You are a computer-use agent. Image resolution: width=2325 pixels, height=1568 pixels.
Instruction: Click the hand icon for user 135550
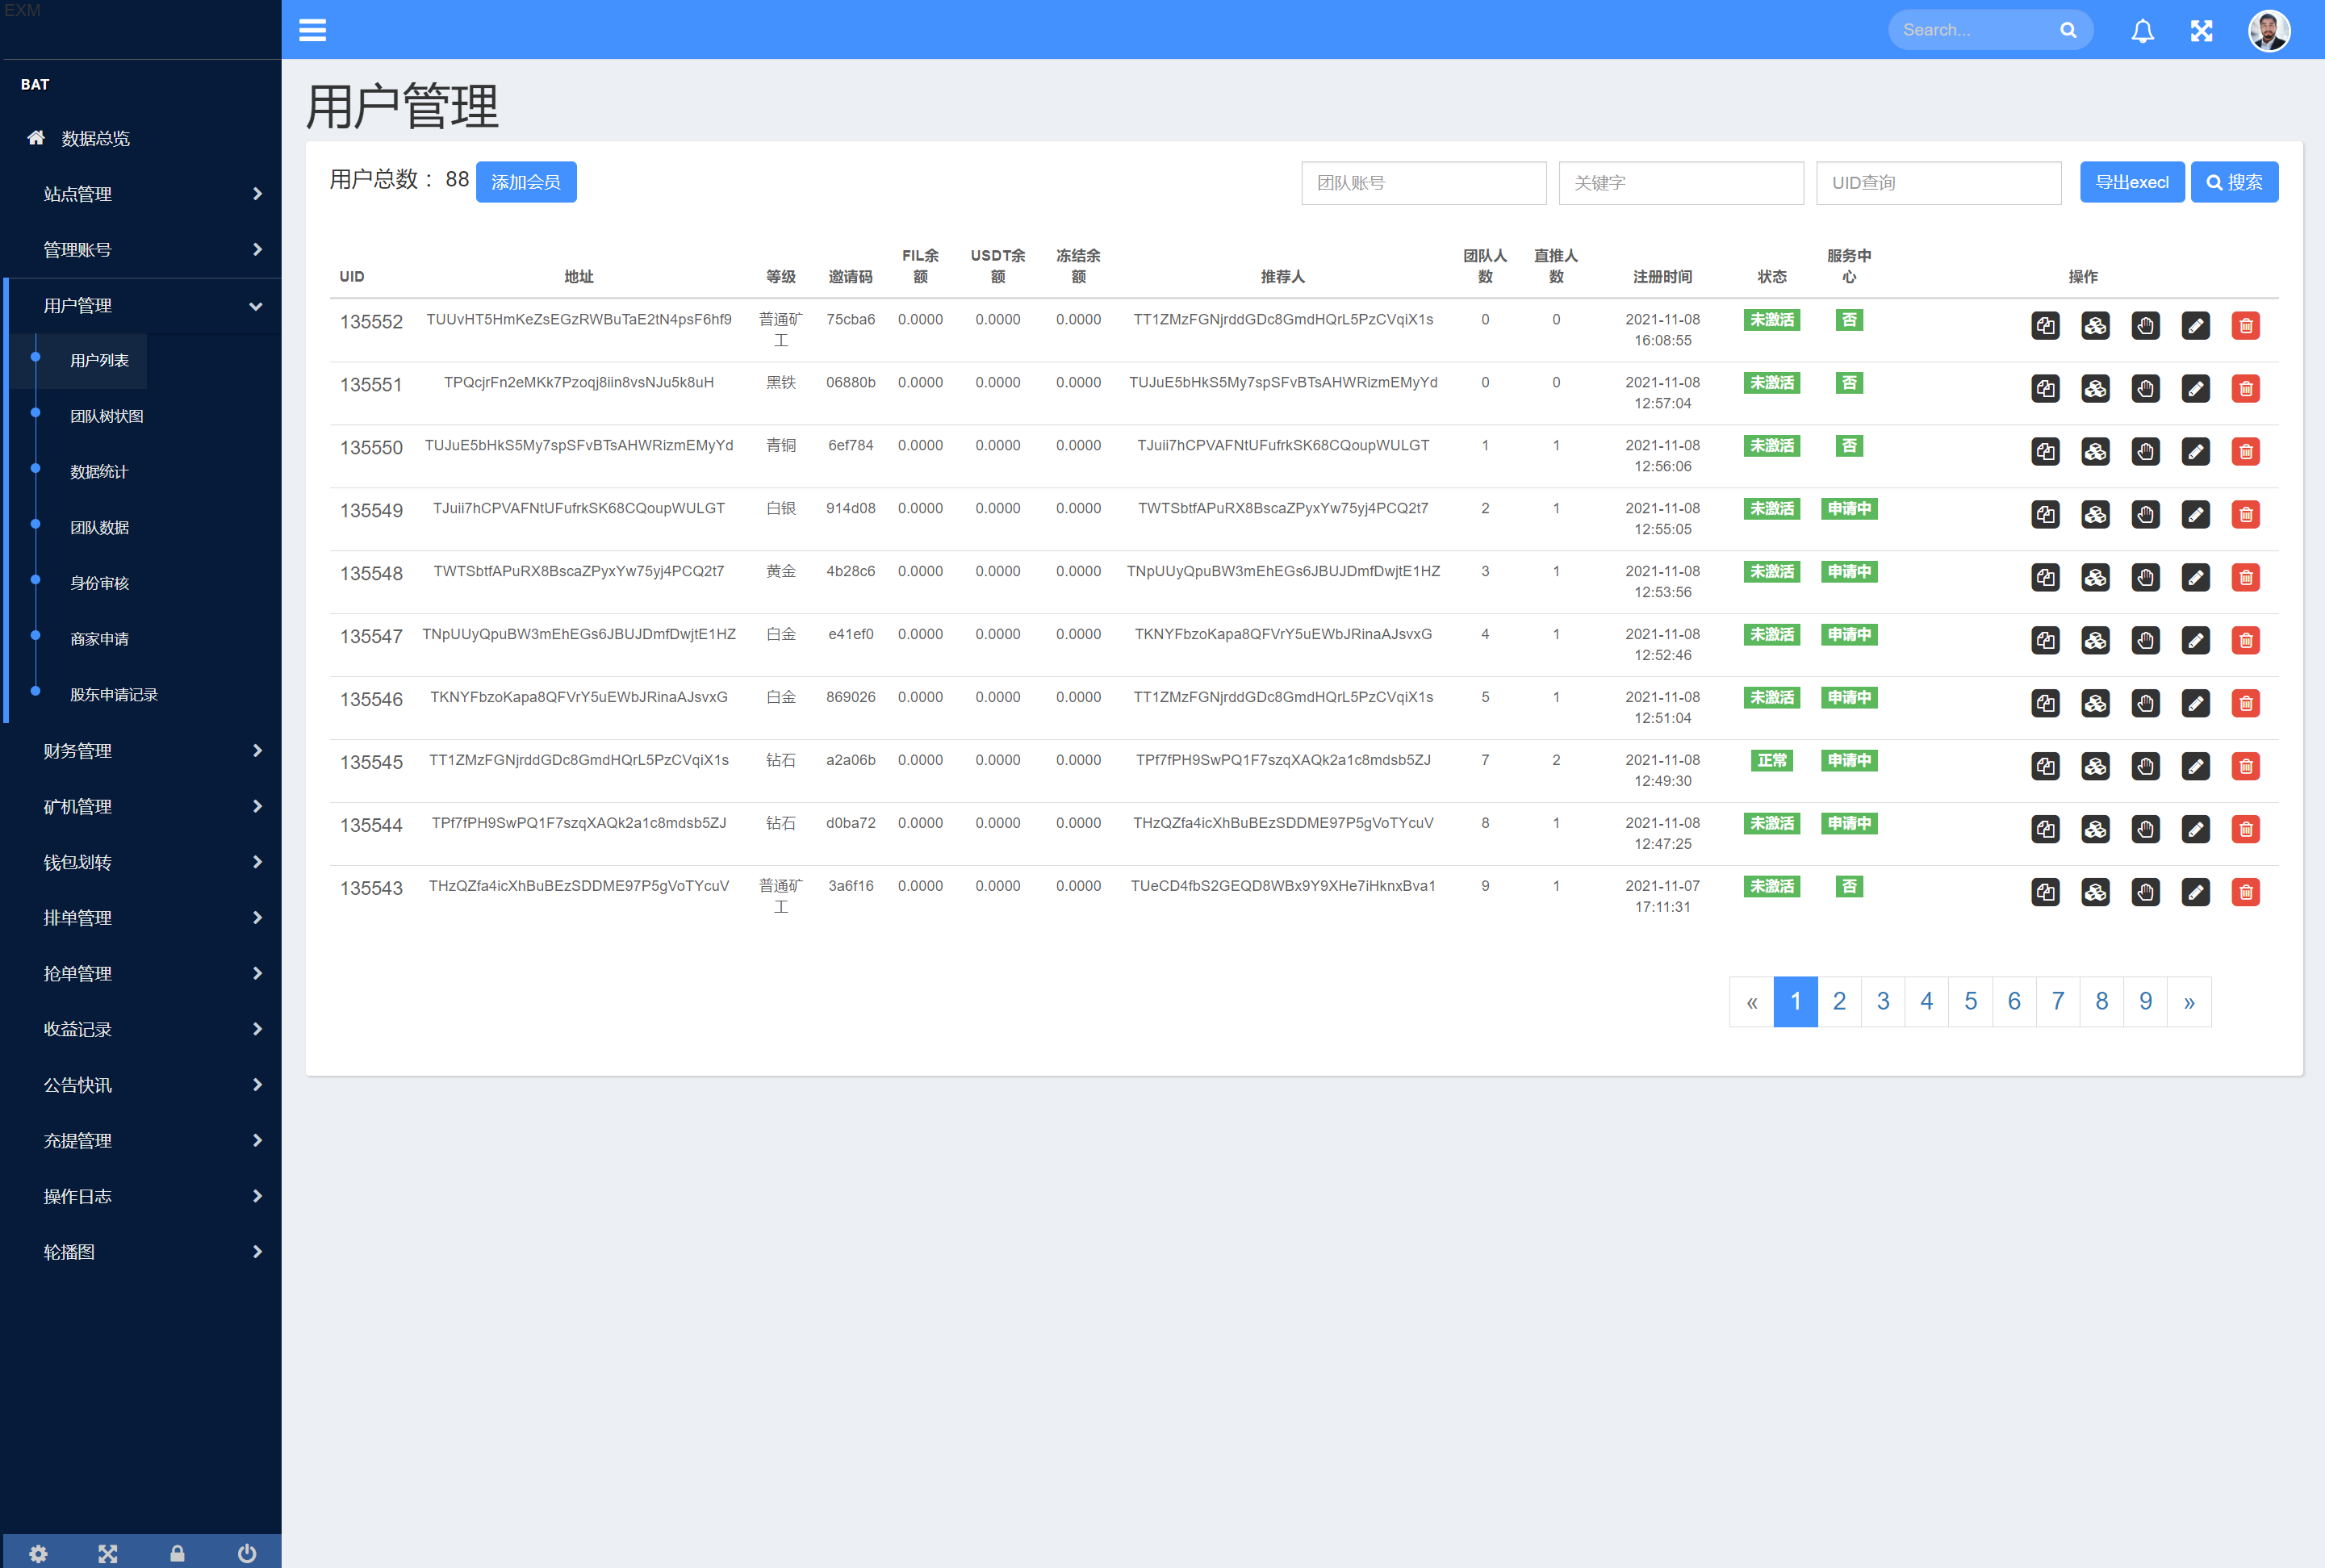[x=2146, y=451]
